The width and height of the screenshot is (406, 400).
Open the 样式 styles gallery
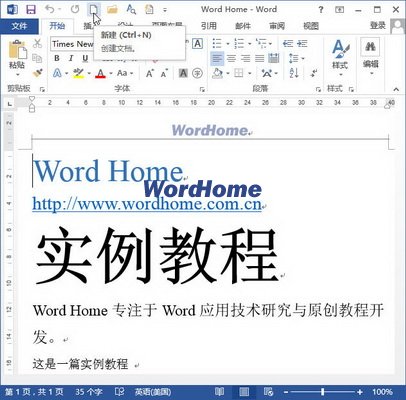[x=340, y=57]
